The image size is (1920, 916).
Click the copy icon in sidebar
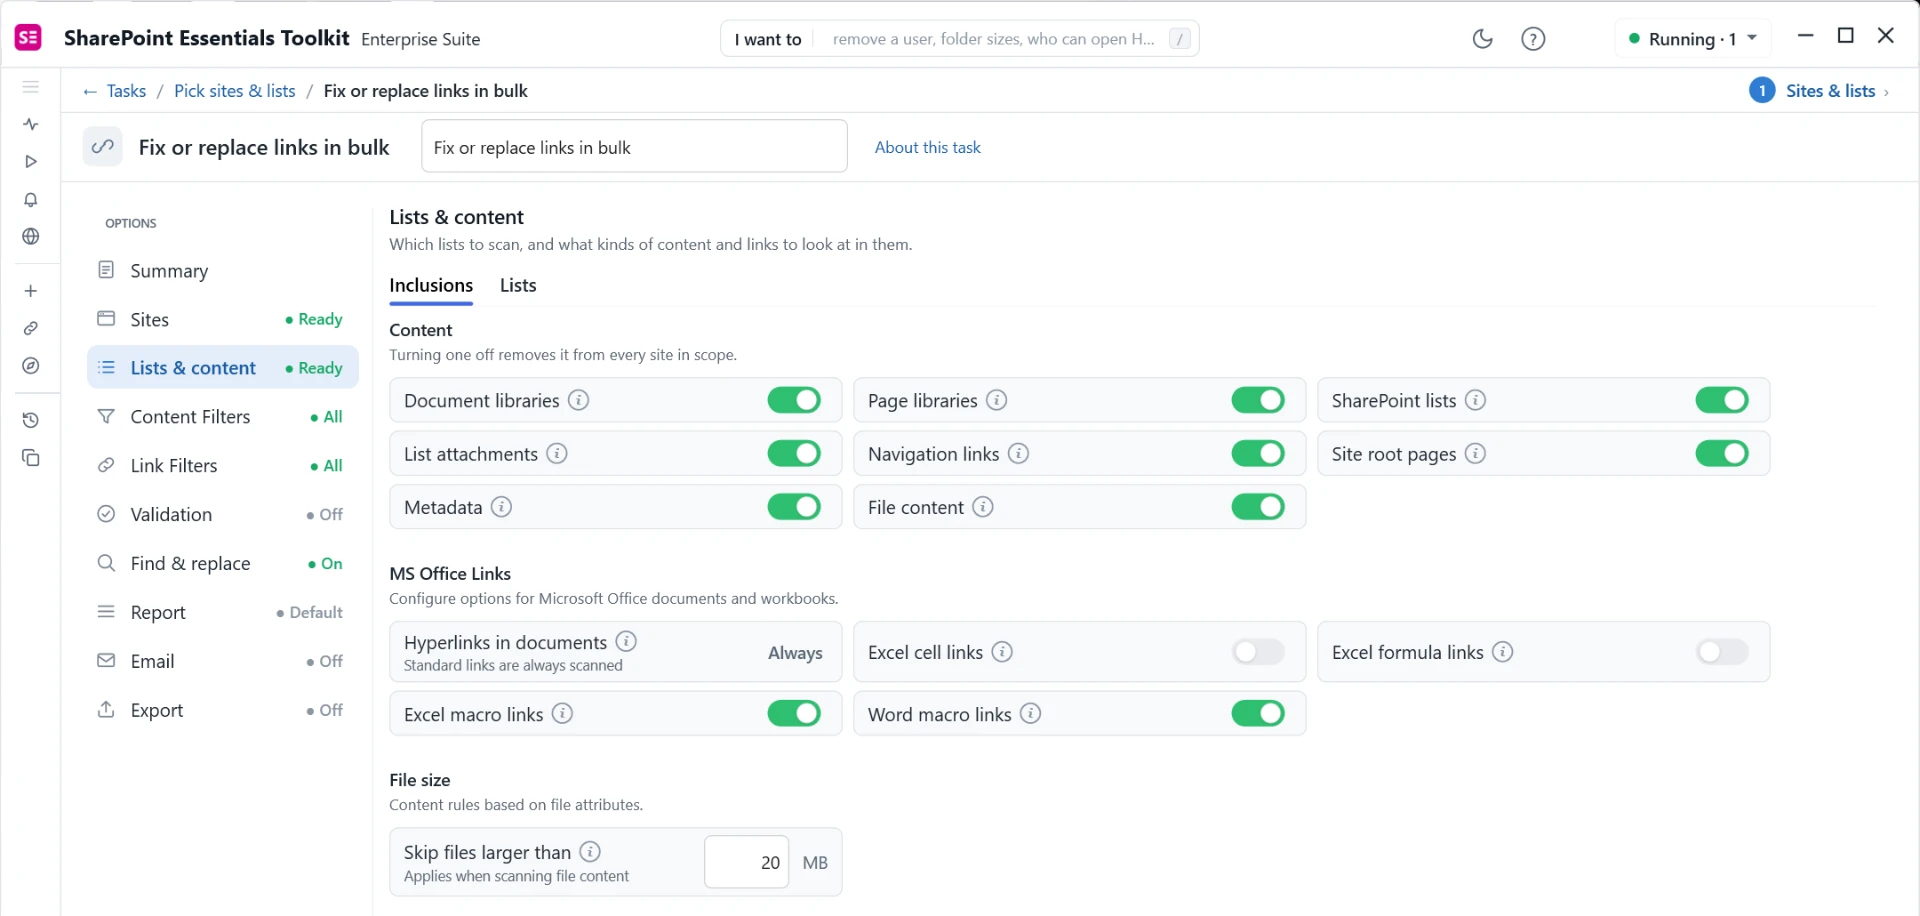31,458
